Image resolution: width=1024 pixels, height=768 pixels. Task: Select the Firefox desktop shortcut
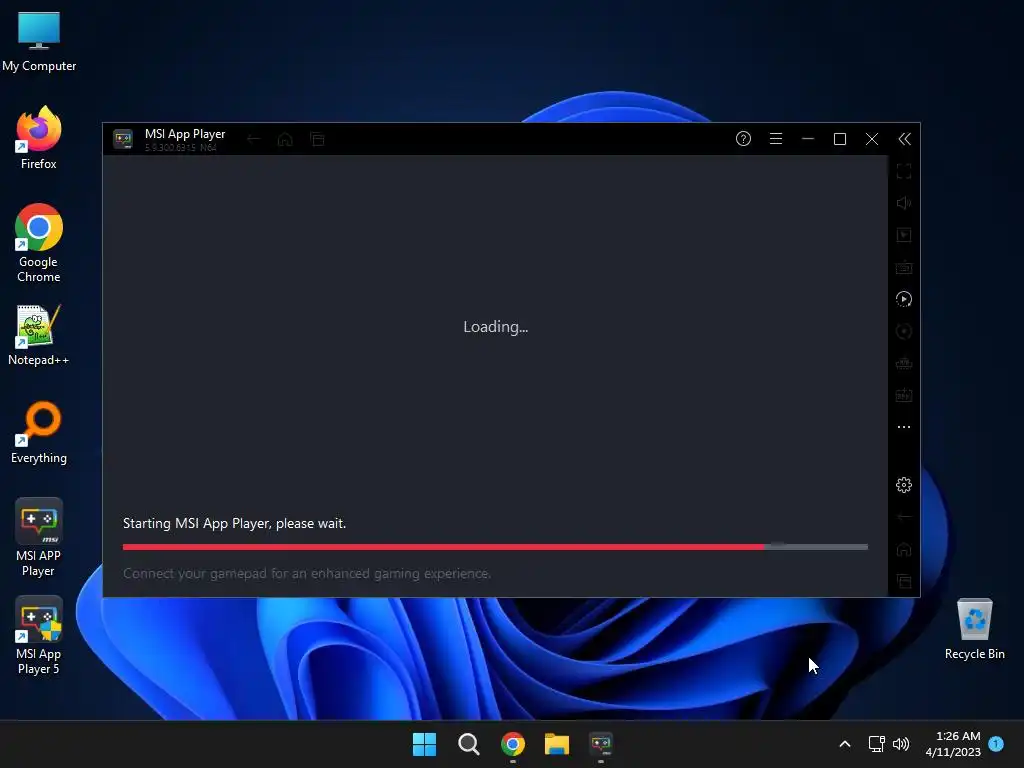point(39,138)
